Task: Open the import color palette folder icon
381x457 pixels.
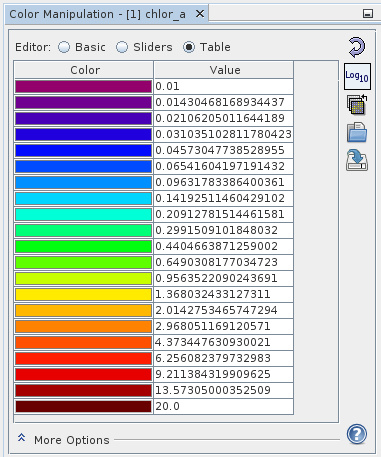Action: click(357, 132)
